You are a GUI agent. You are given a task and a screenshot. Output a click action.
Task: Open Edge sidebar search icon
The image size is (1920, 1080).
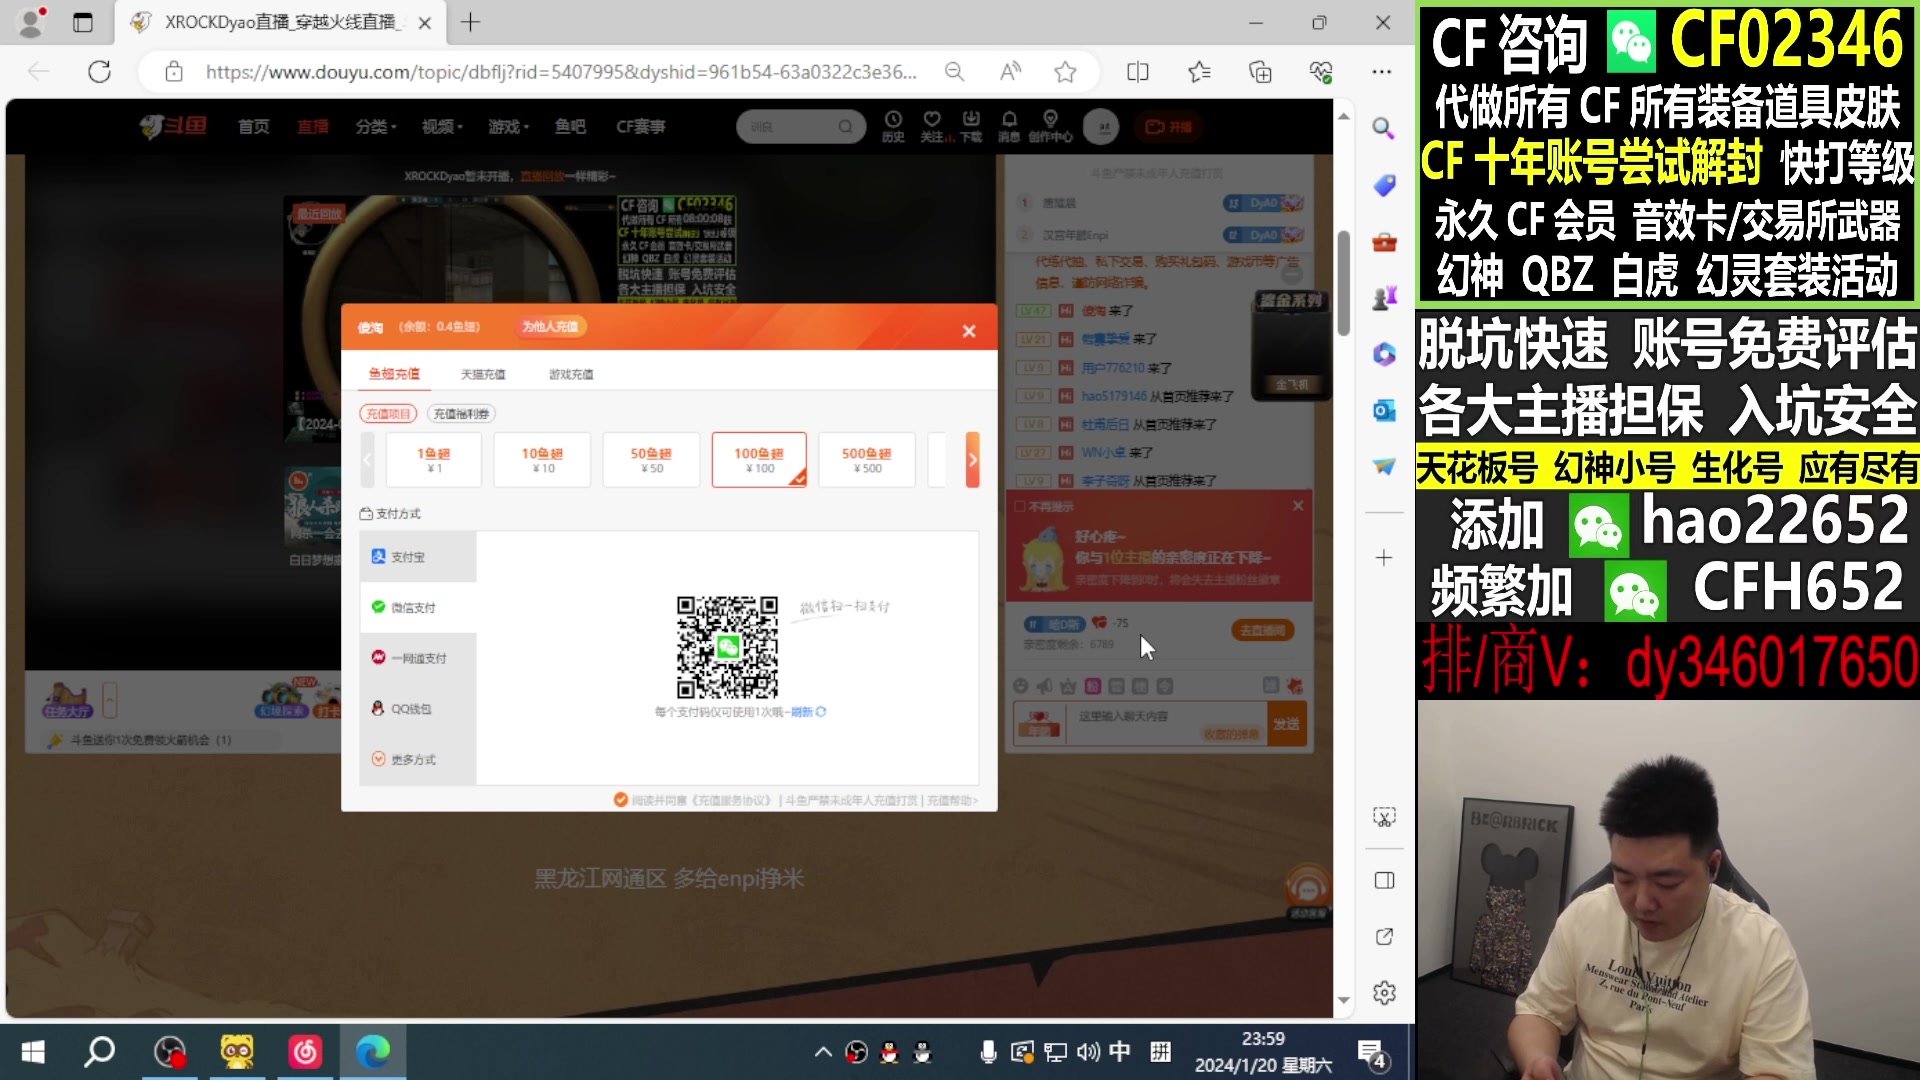[1383, 128]
